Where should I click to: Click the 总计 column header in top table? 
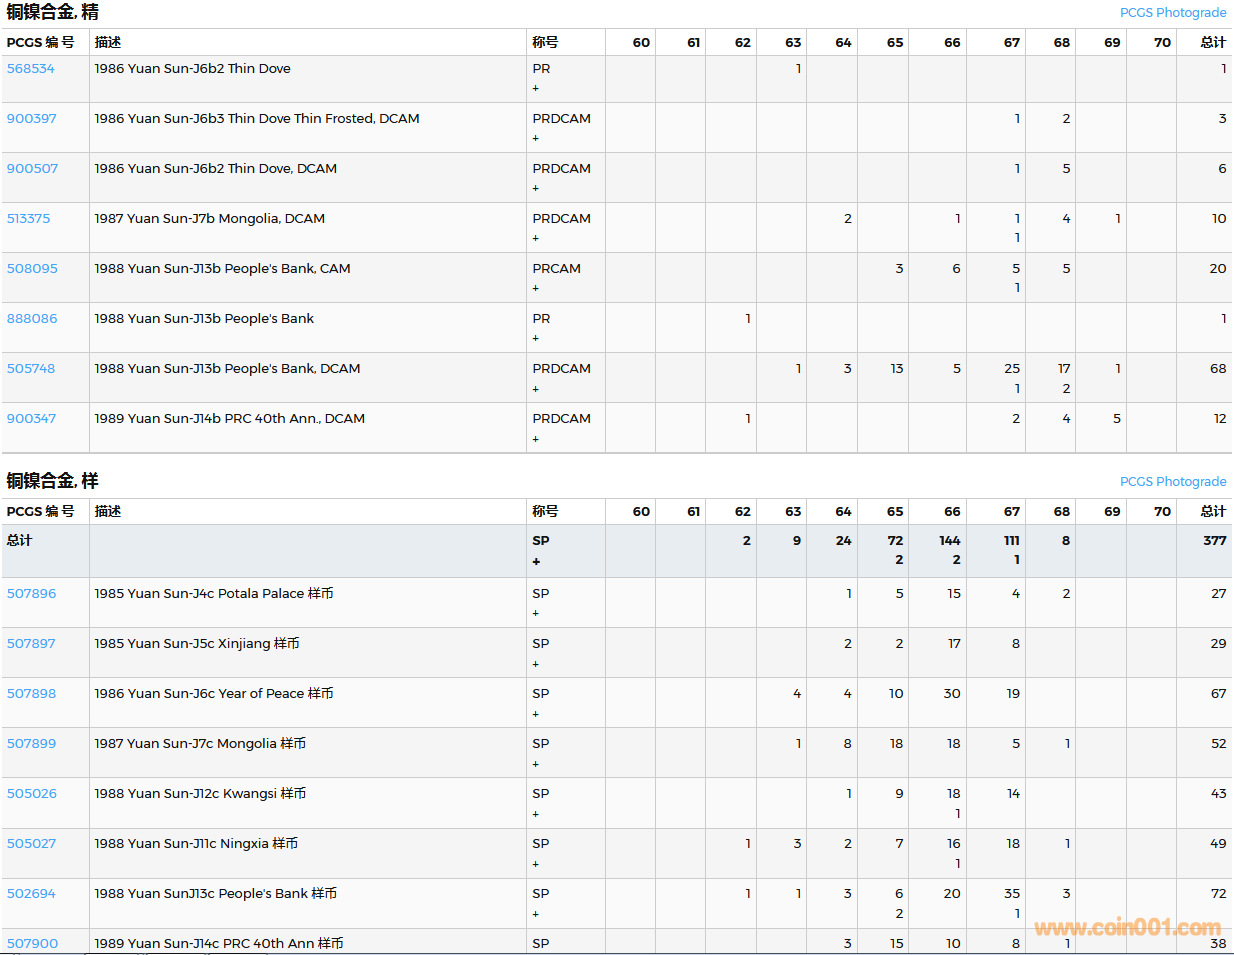(x=1213, y=42)
